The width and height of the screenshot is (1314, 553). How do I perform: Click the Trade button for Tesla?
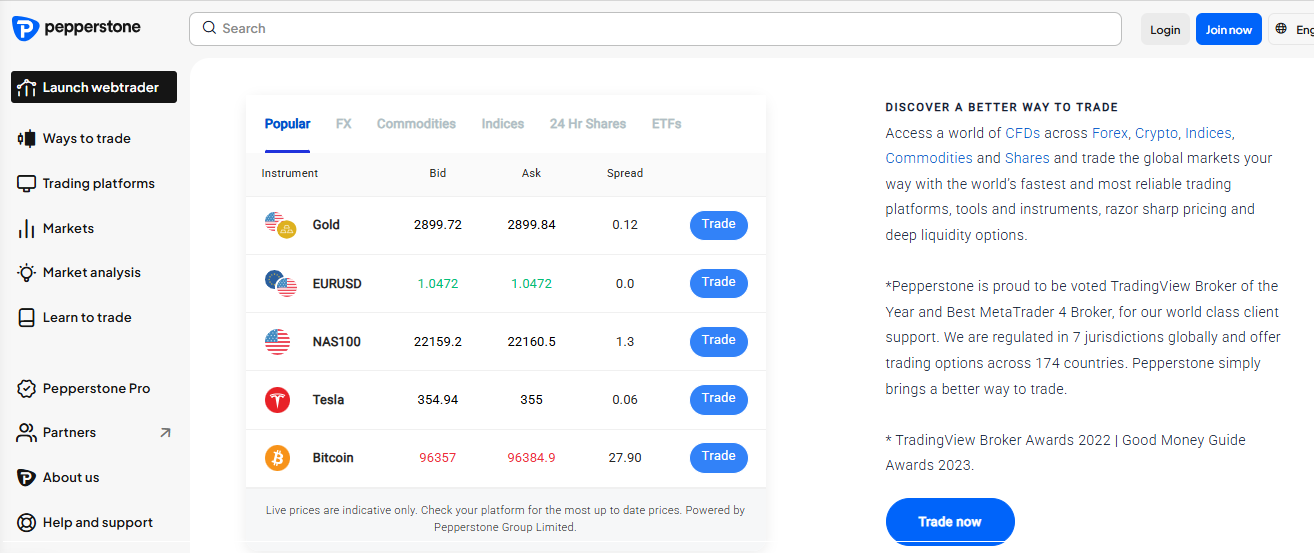point(719,399)
